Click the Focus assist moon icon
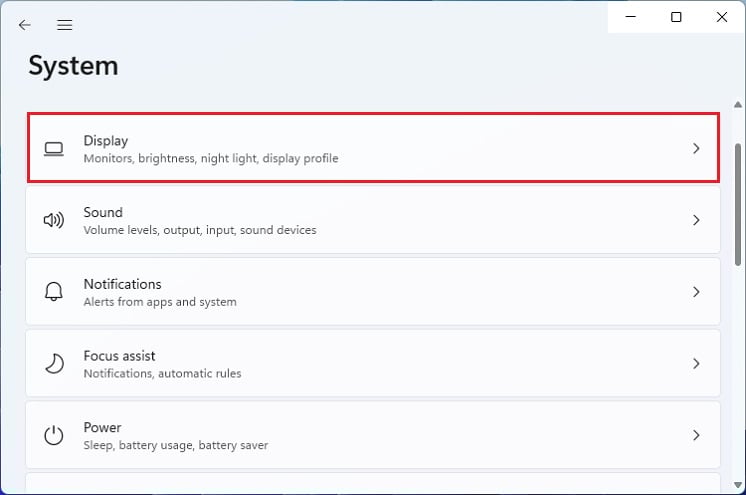The height and width of the screenshot is (495, 746). click(54, 364)
